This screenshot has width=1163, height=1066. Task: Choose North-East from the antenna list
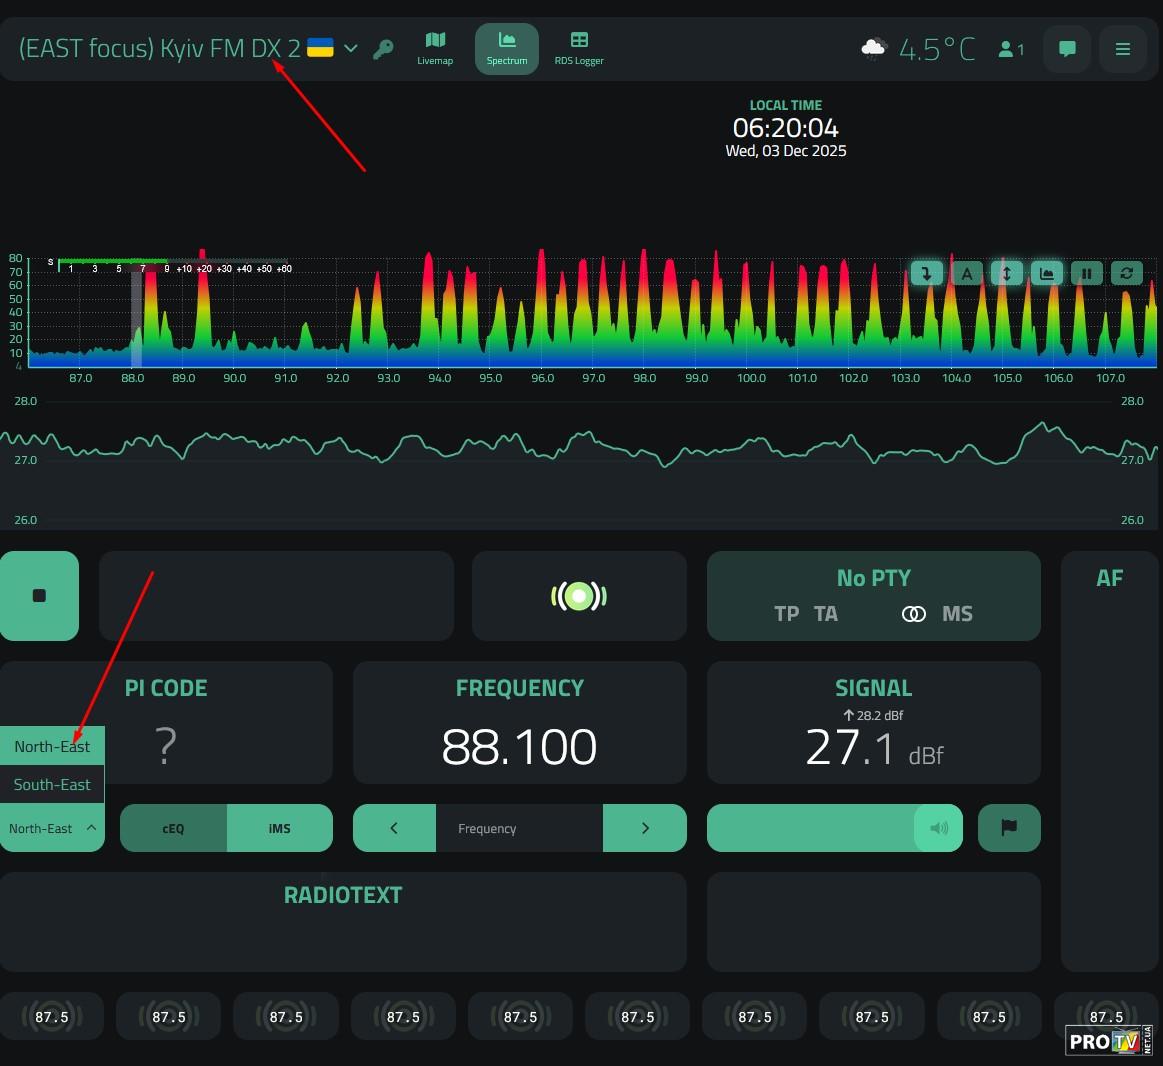(x=52, y=747)
